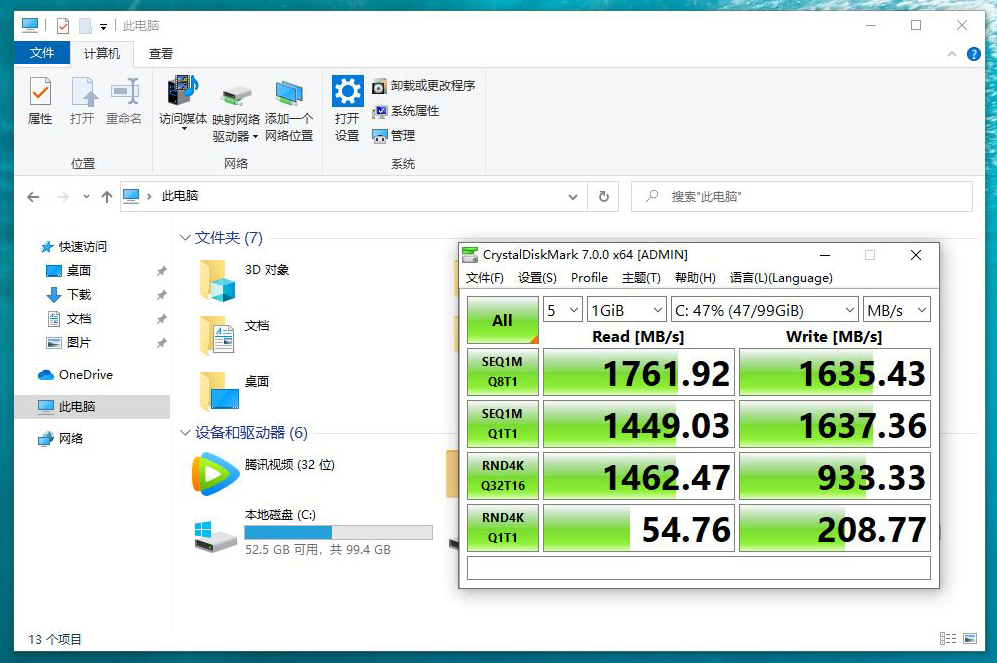997x663 pixels.
Task: Select 图片 in navigation pane
Action: [79, 343]
